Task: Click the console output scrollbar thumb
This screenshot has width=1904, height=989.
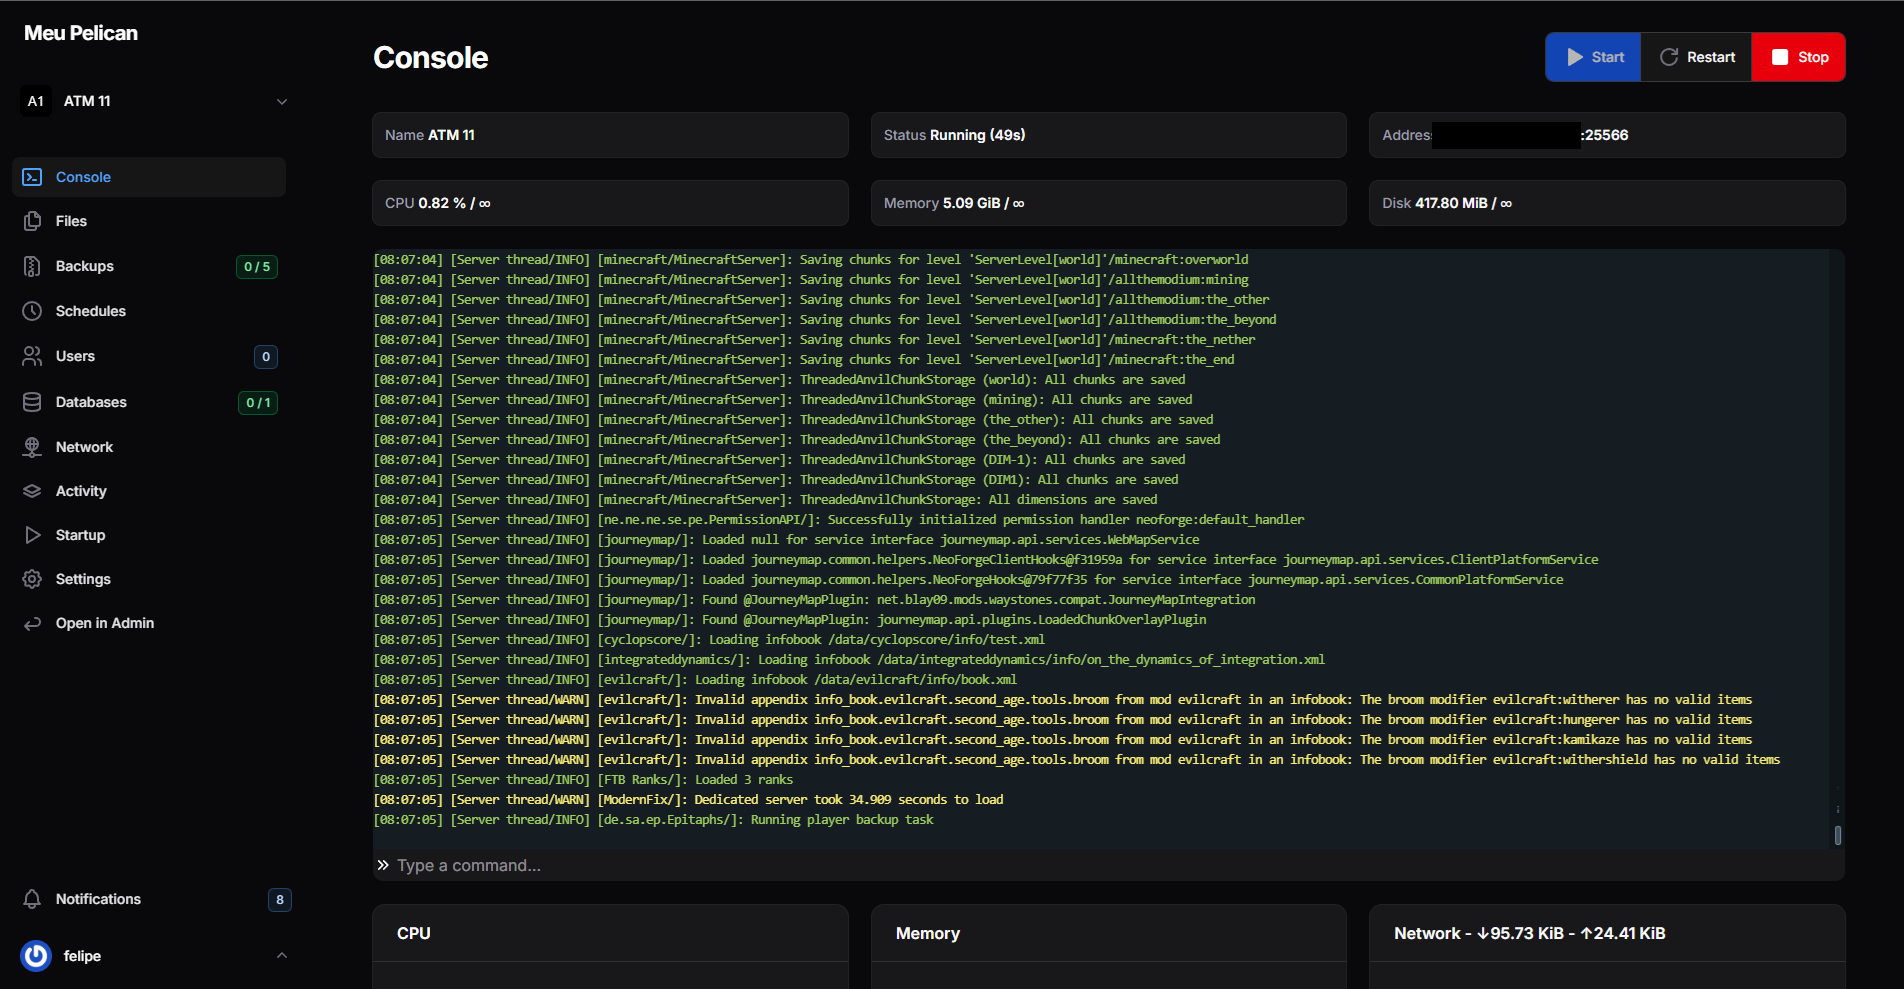Action: [x=1838, y=835]
